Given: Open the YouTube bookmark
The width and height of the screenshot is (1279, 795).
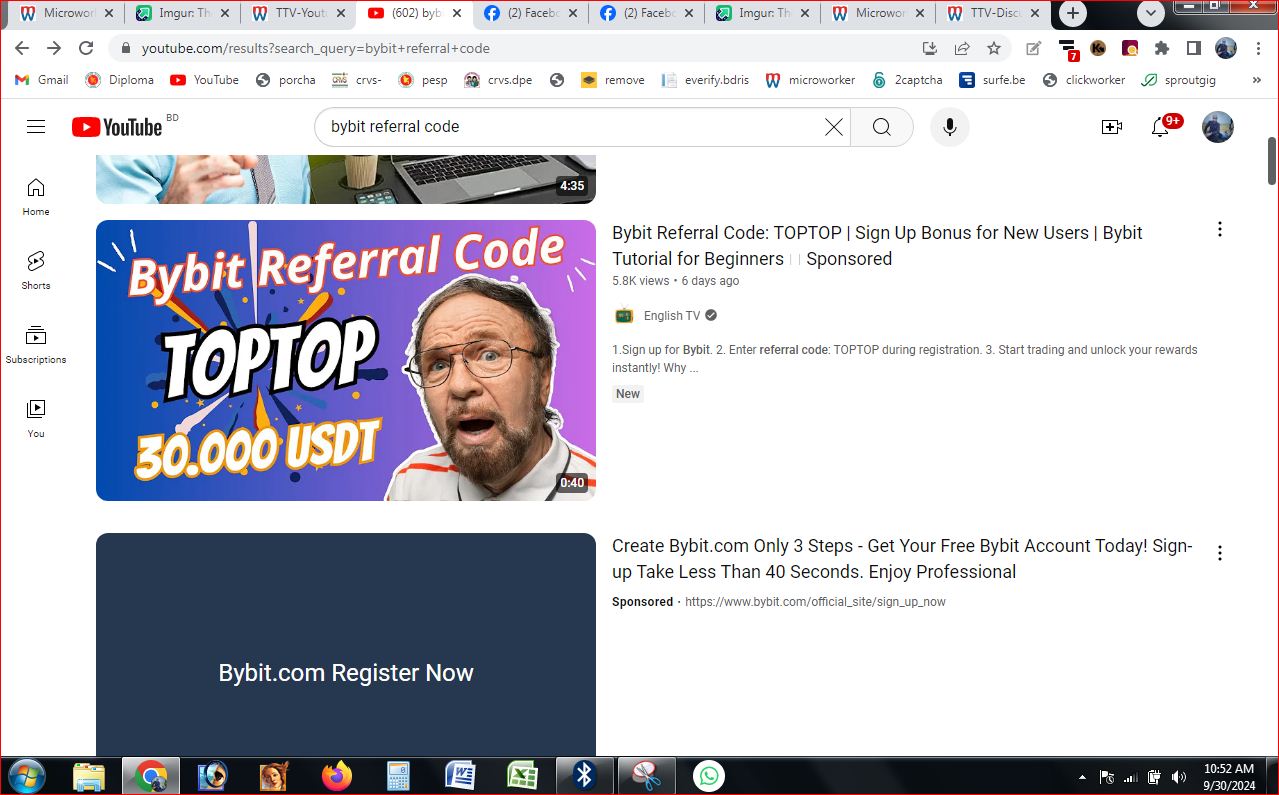Looking at the screenshot, I should tap(205, 80).
